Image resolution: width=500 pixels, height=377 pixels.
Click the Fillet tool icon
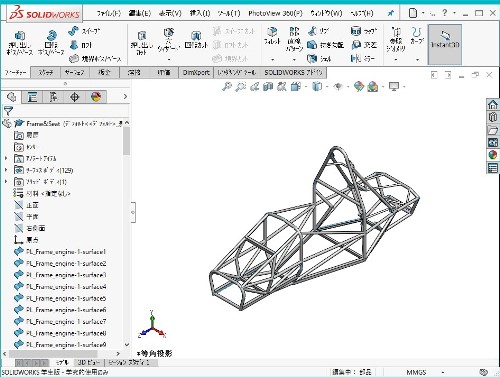[x=272, y=32]
